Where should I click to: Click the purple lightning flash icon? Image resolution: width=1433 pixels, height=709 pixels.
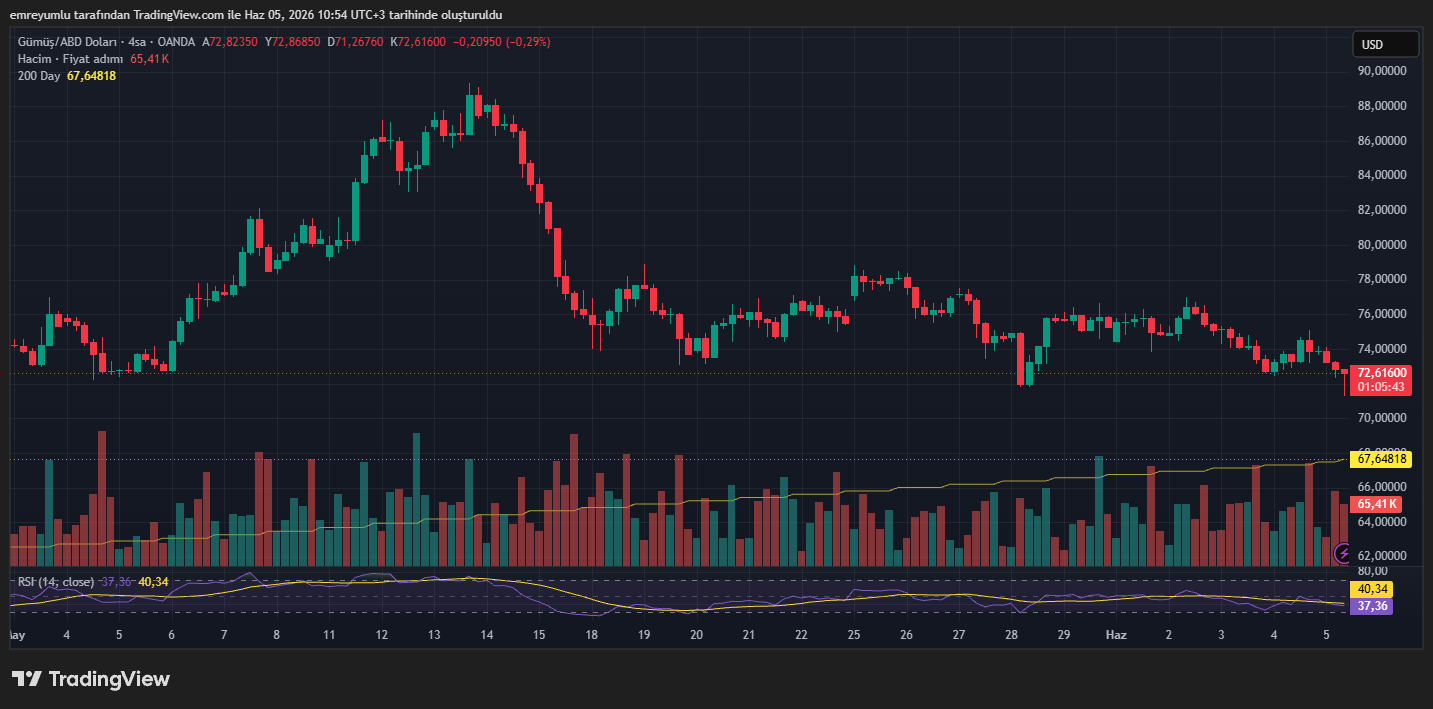pos(1343,553)
